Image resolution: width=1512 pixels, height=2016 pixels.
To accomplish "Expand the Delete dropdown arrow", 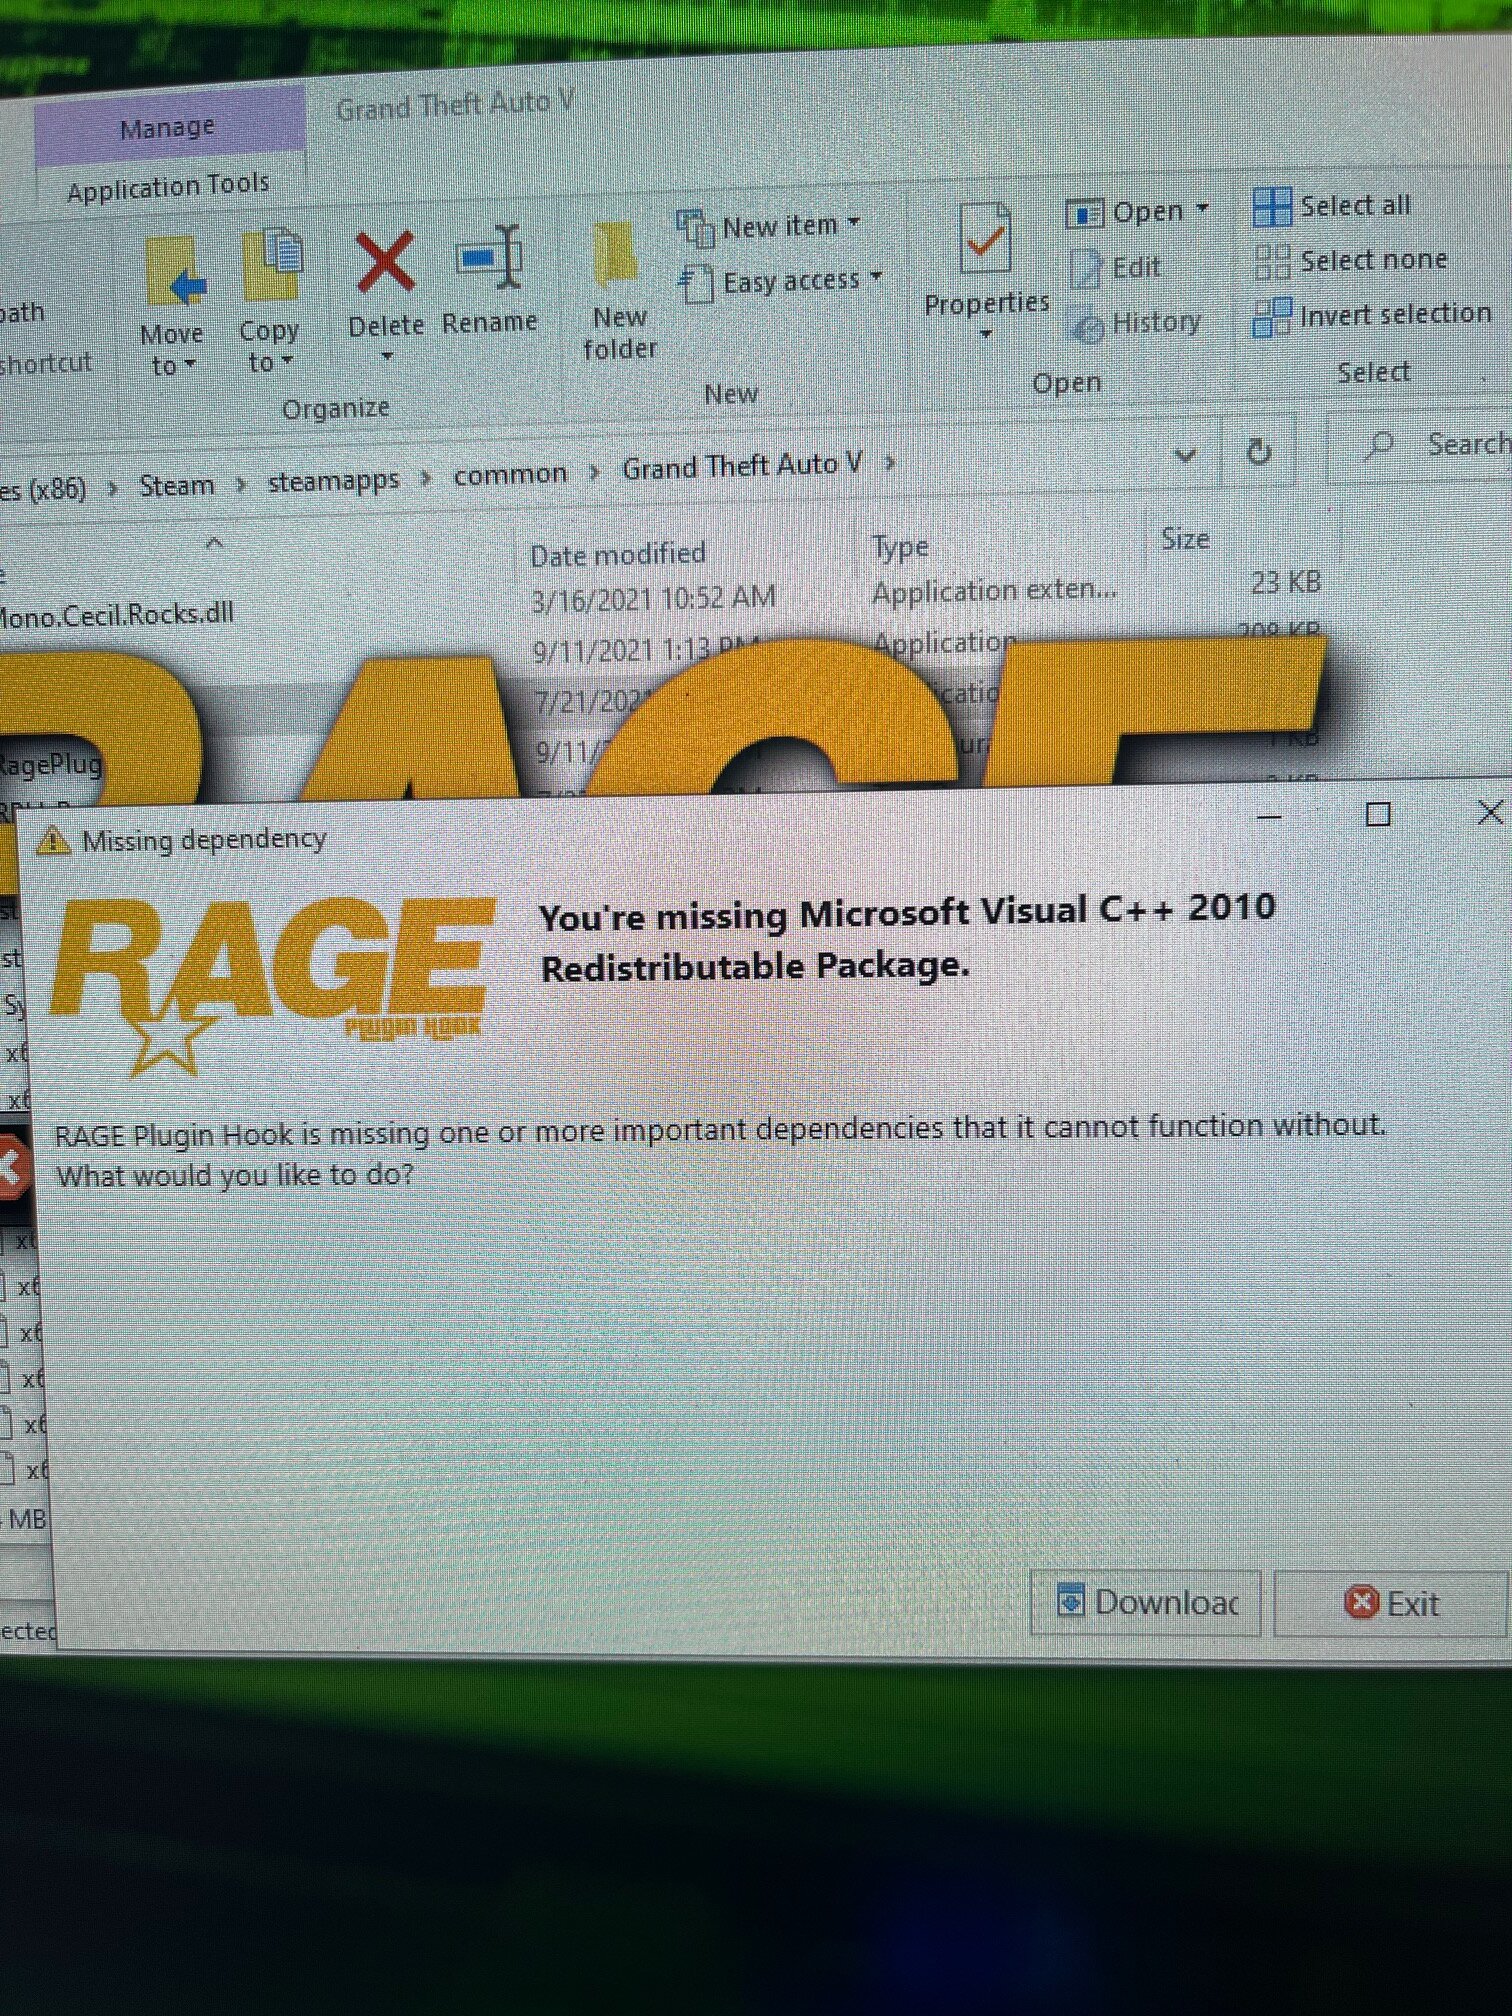I will tap(387, 357).
